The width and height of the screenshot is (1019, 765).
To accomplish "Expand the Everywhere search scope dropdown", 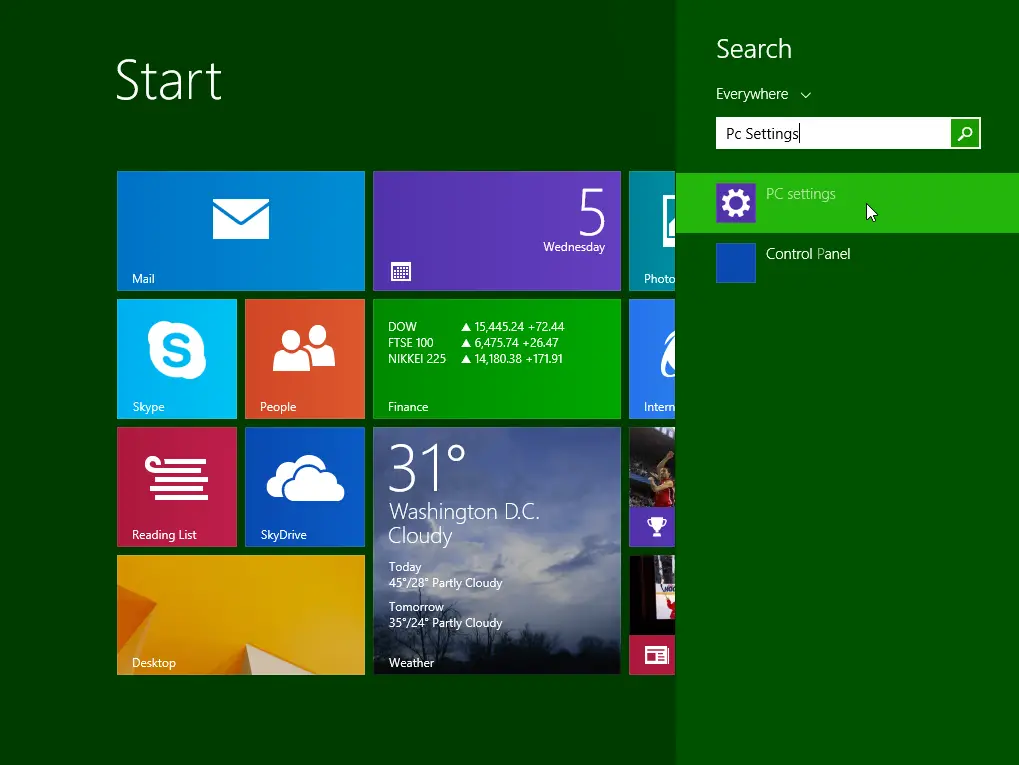I will (x=763, y=94).
